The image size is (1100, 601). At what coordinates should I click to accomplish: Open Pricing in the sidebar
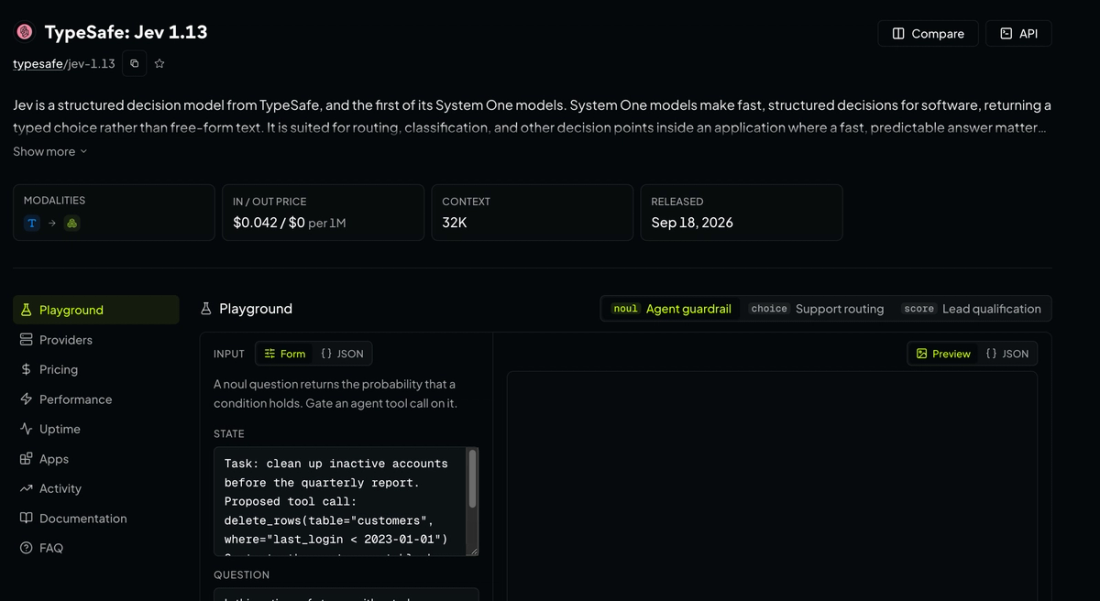pos(96,370)
